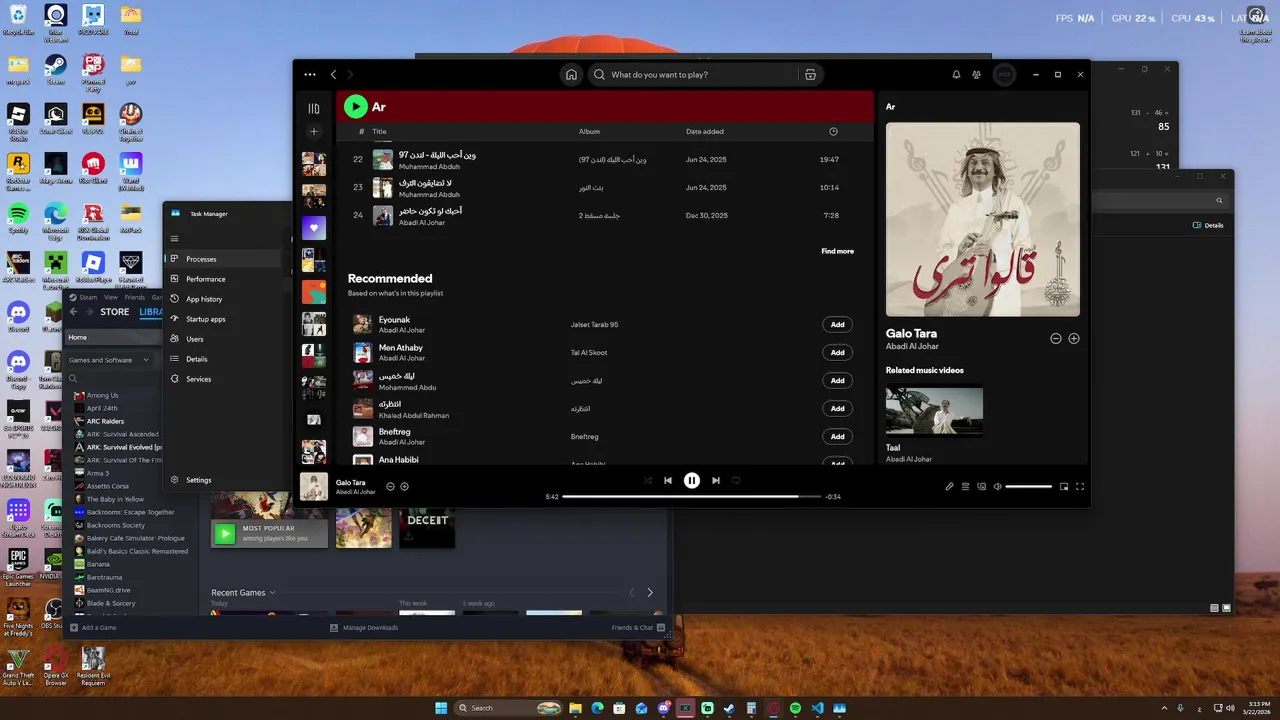Toggle lyrics microphone icon

tap(950, 486)
